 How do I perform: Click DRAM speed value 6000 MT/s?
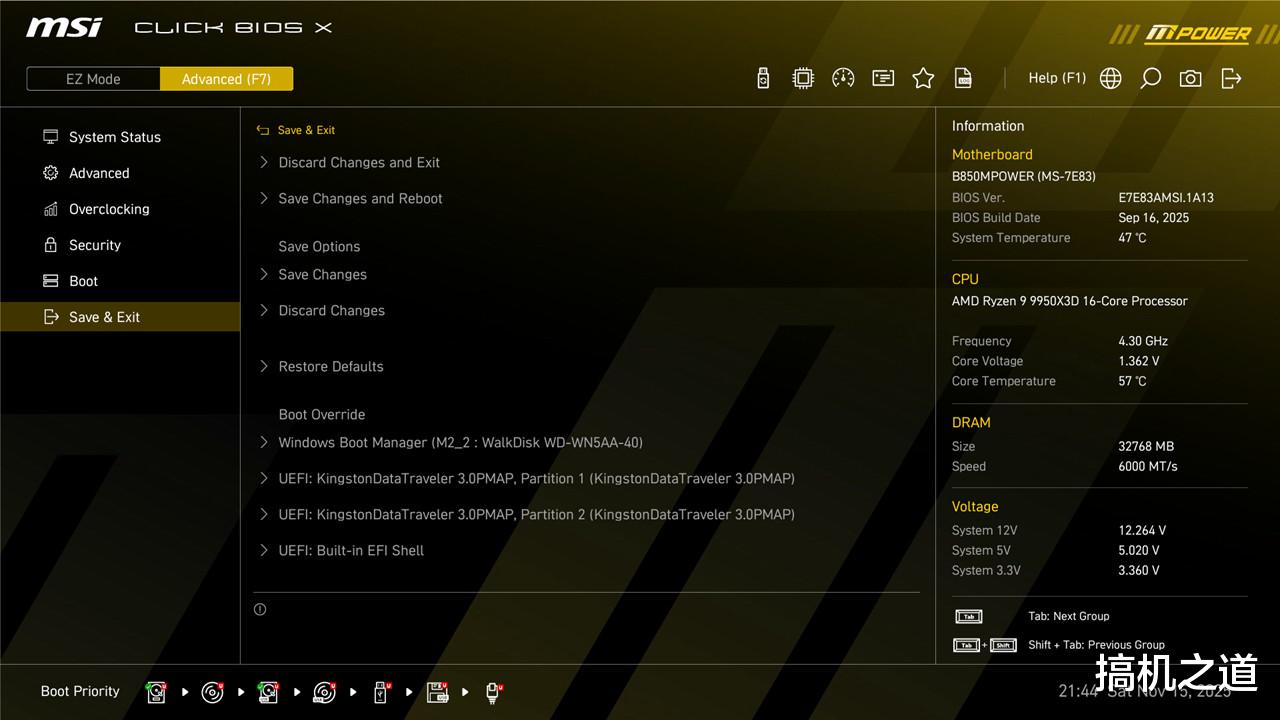(x=1148, y=466)
